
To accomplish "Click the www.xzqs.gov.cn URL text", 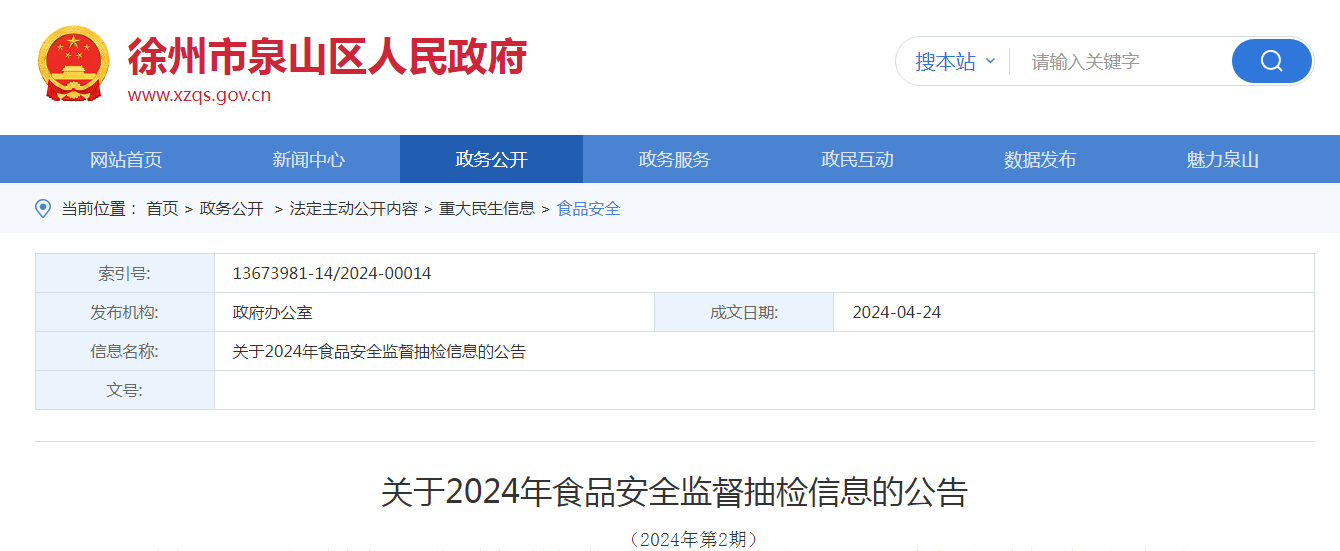I will (199, 96).
